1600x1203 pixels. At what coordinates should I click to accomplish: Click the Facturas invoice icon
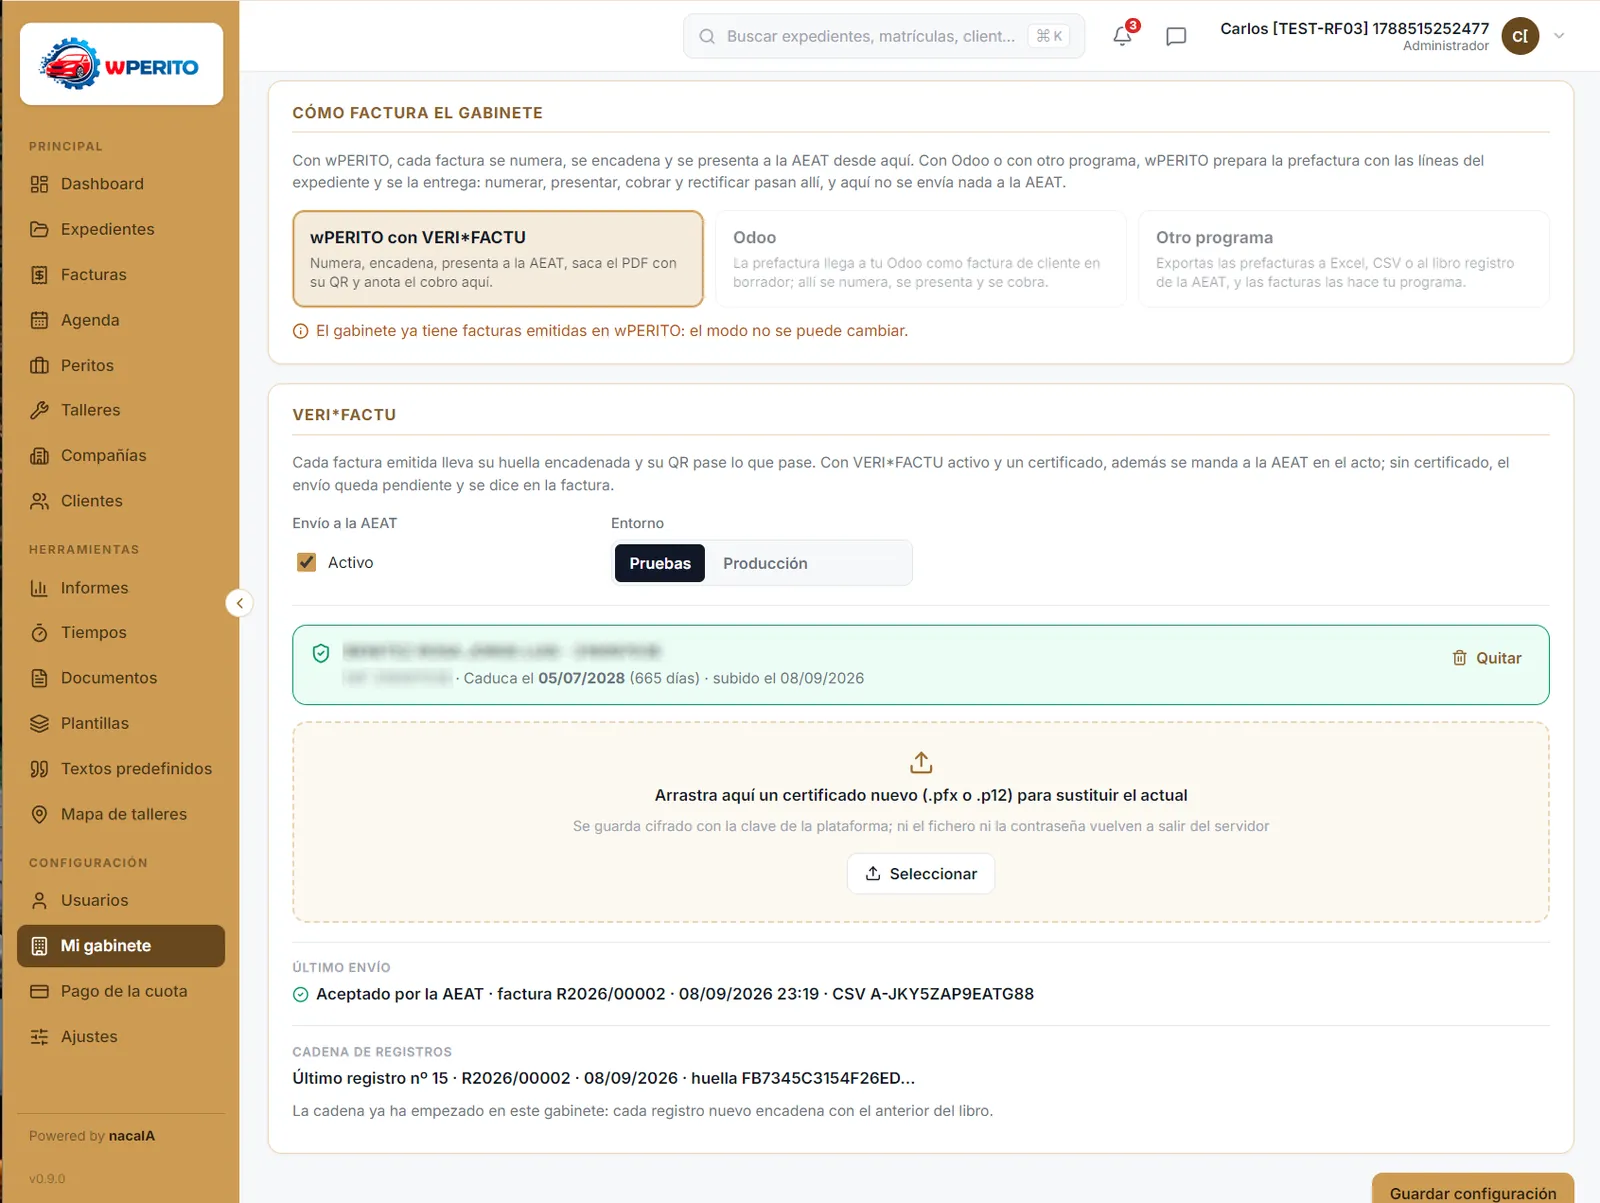[39, 275]
